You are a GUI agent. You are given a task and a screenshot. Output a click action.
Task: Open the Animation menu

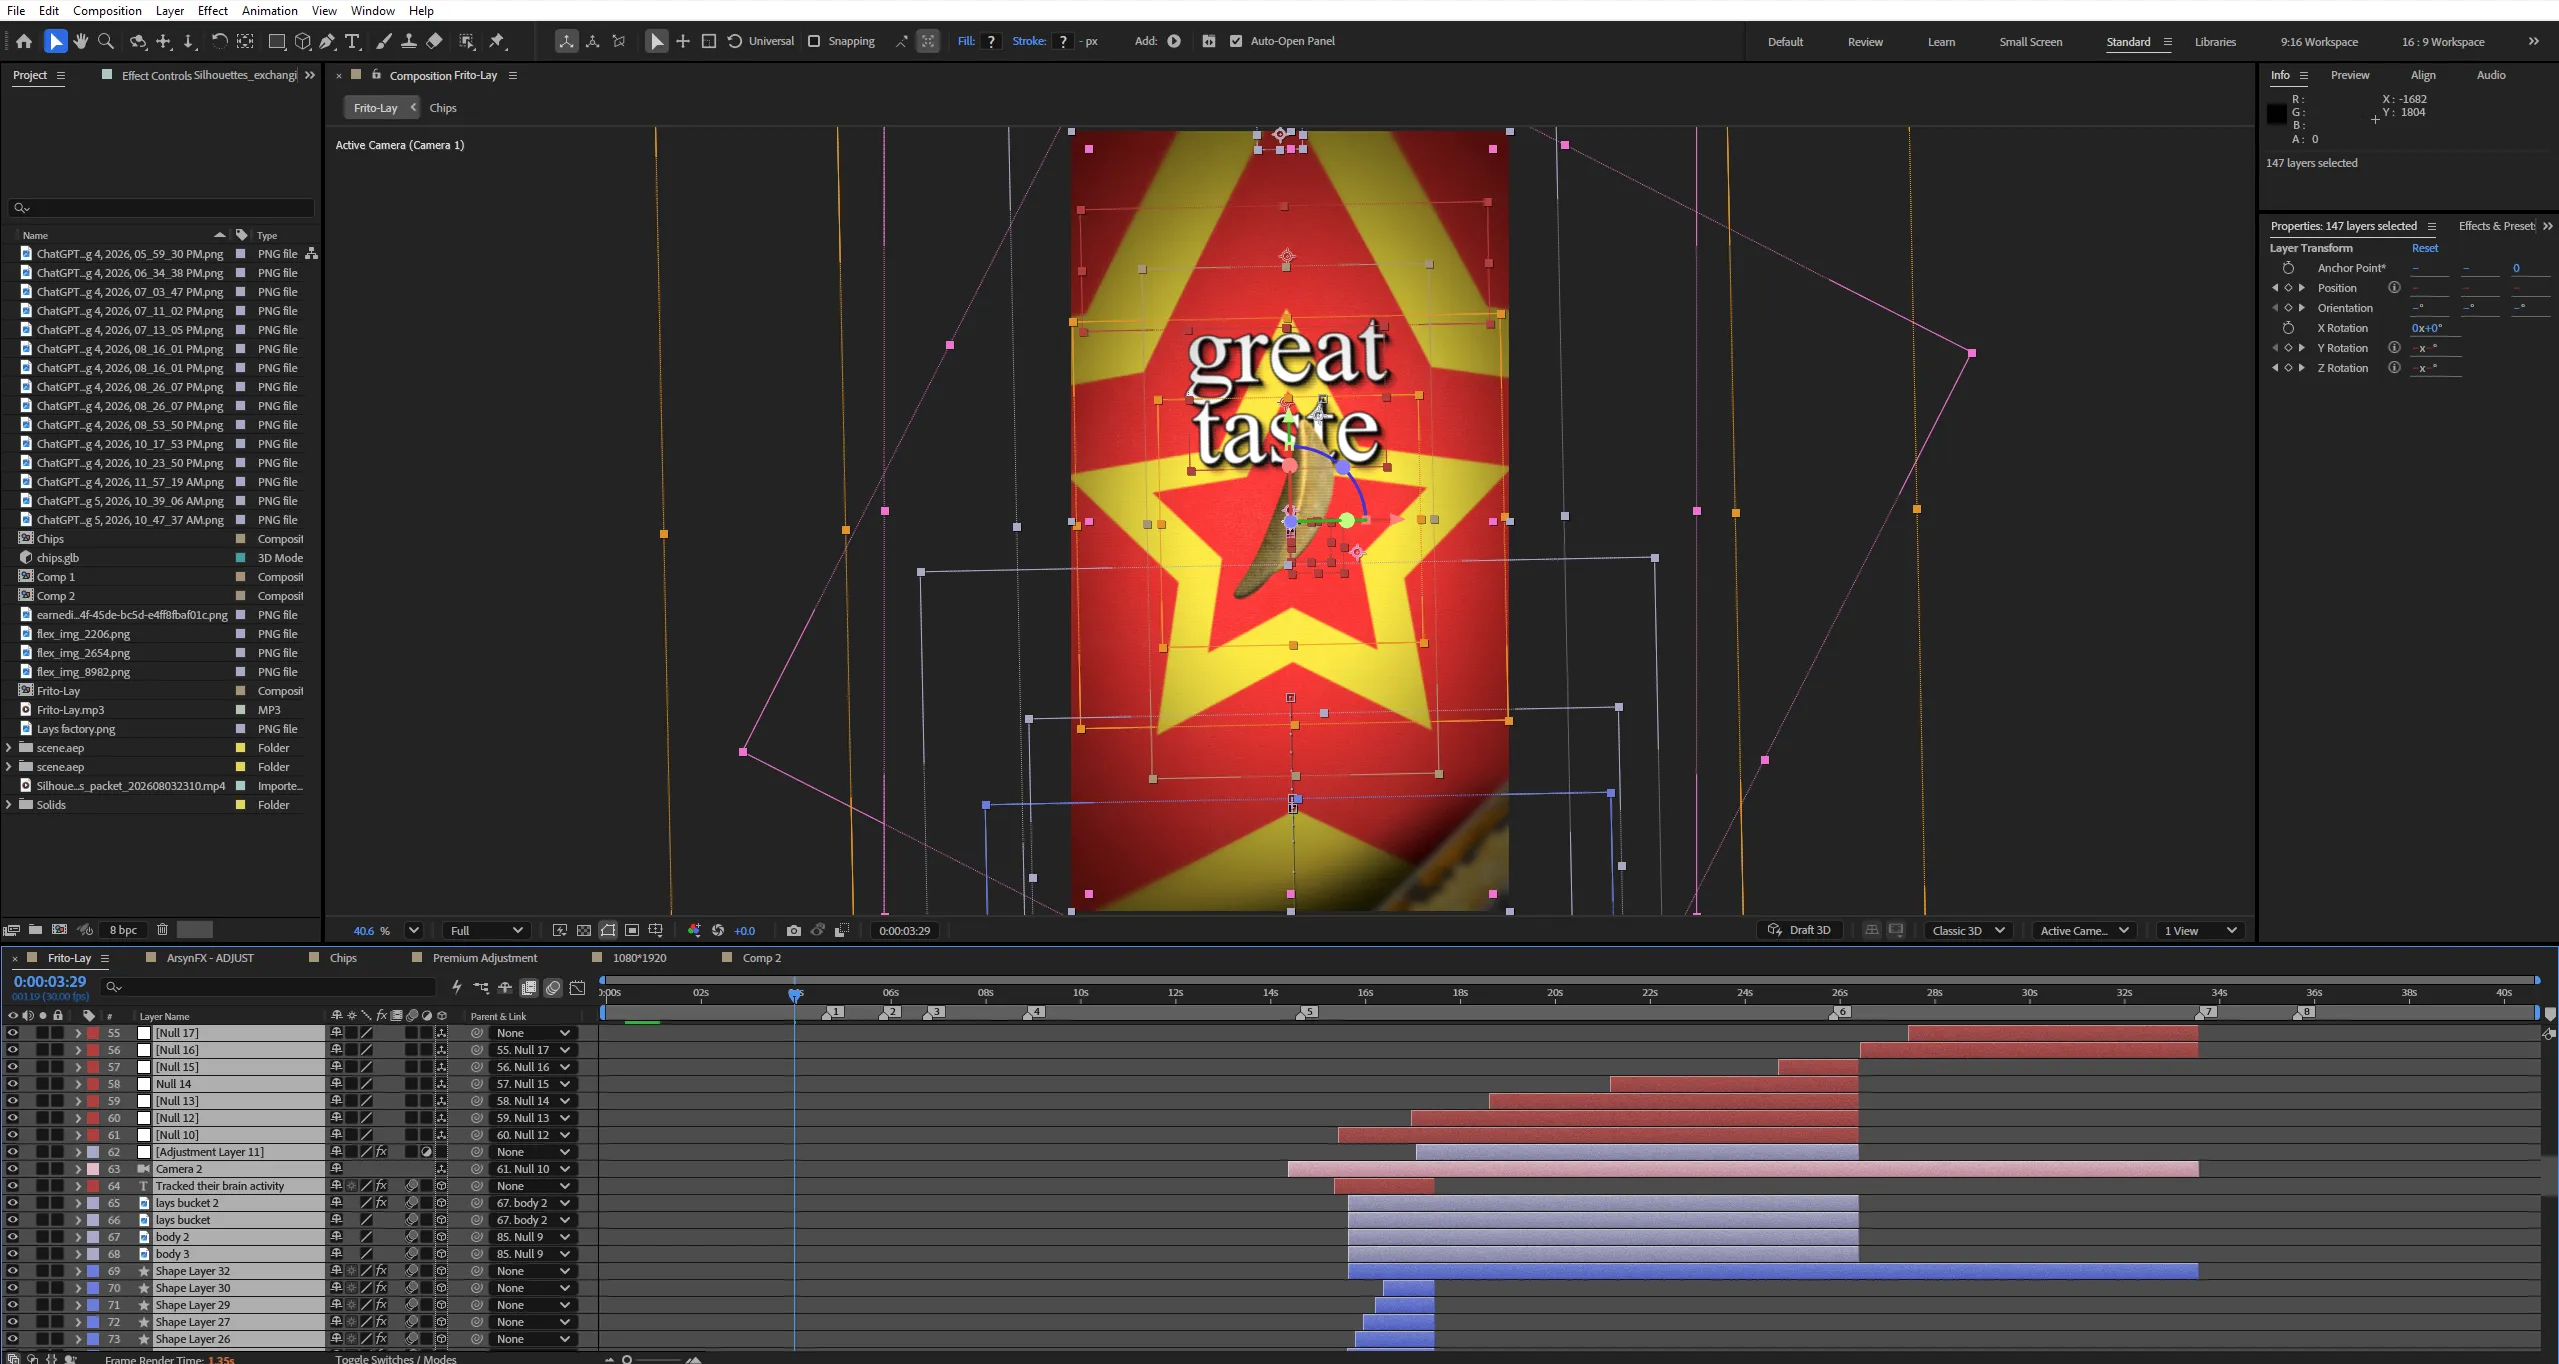click(x=269, y=10)
